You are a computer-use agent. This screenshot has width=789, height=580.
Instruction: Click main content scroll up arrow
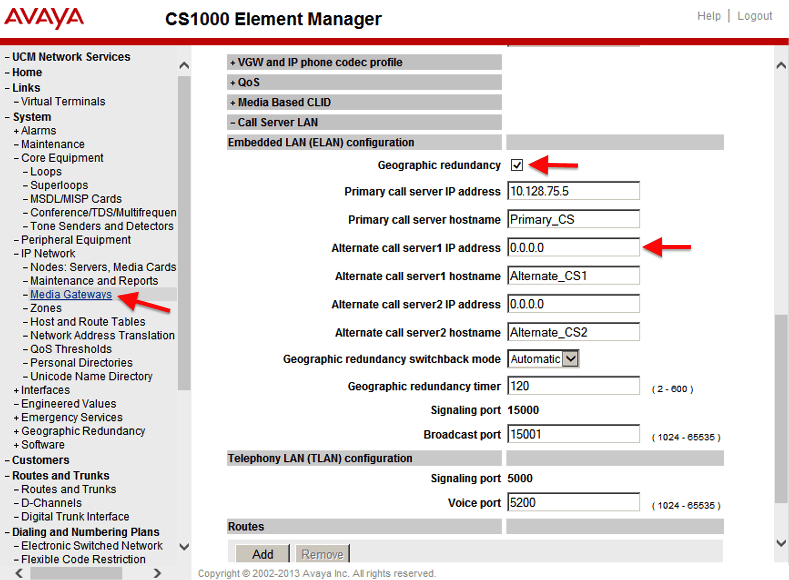[x=781, y=65]
